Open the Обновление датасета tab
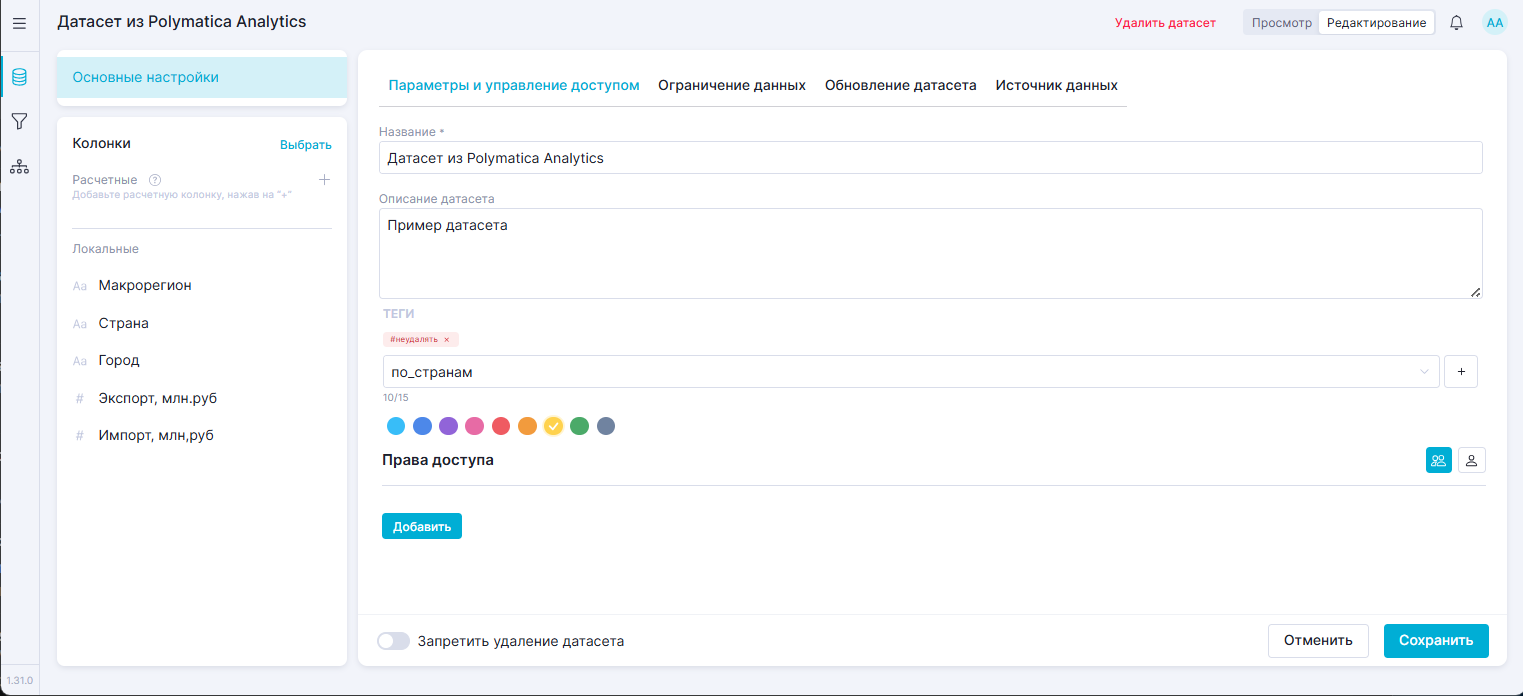Image resolution: width=1523 pixels, height=696 pixels. (x=900, y=85)
